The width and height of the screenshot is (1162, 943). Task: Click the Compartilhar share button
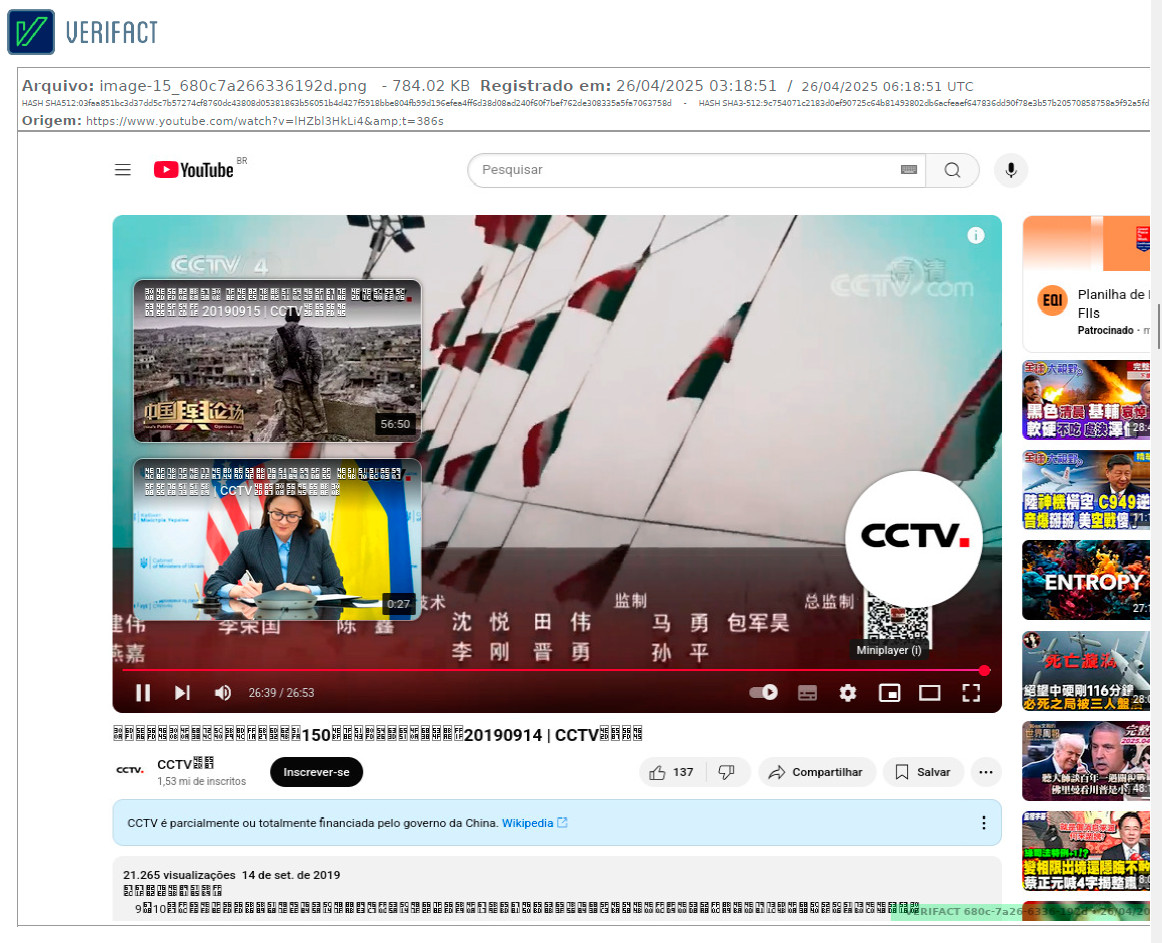[x=816, y=772]
